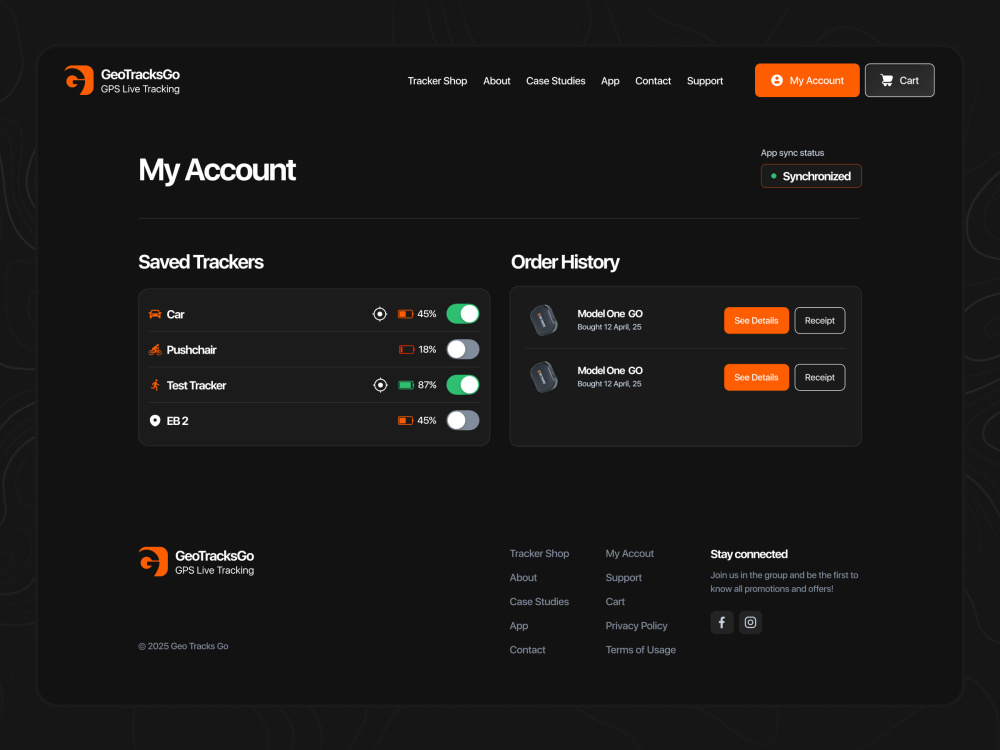Open the Cart button in header

click(x=900, y=80)
